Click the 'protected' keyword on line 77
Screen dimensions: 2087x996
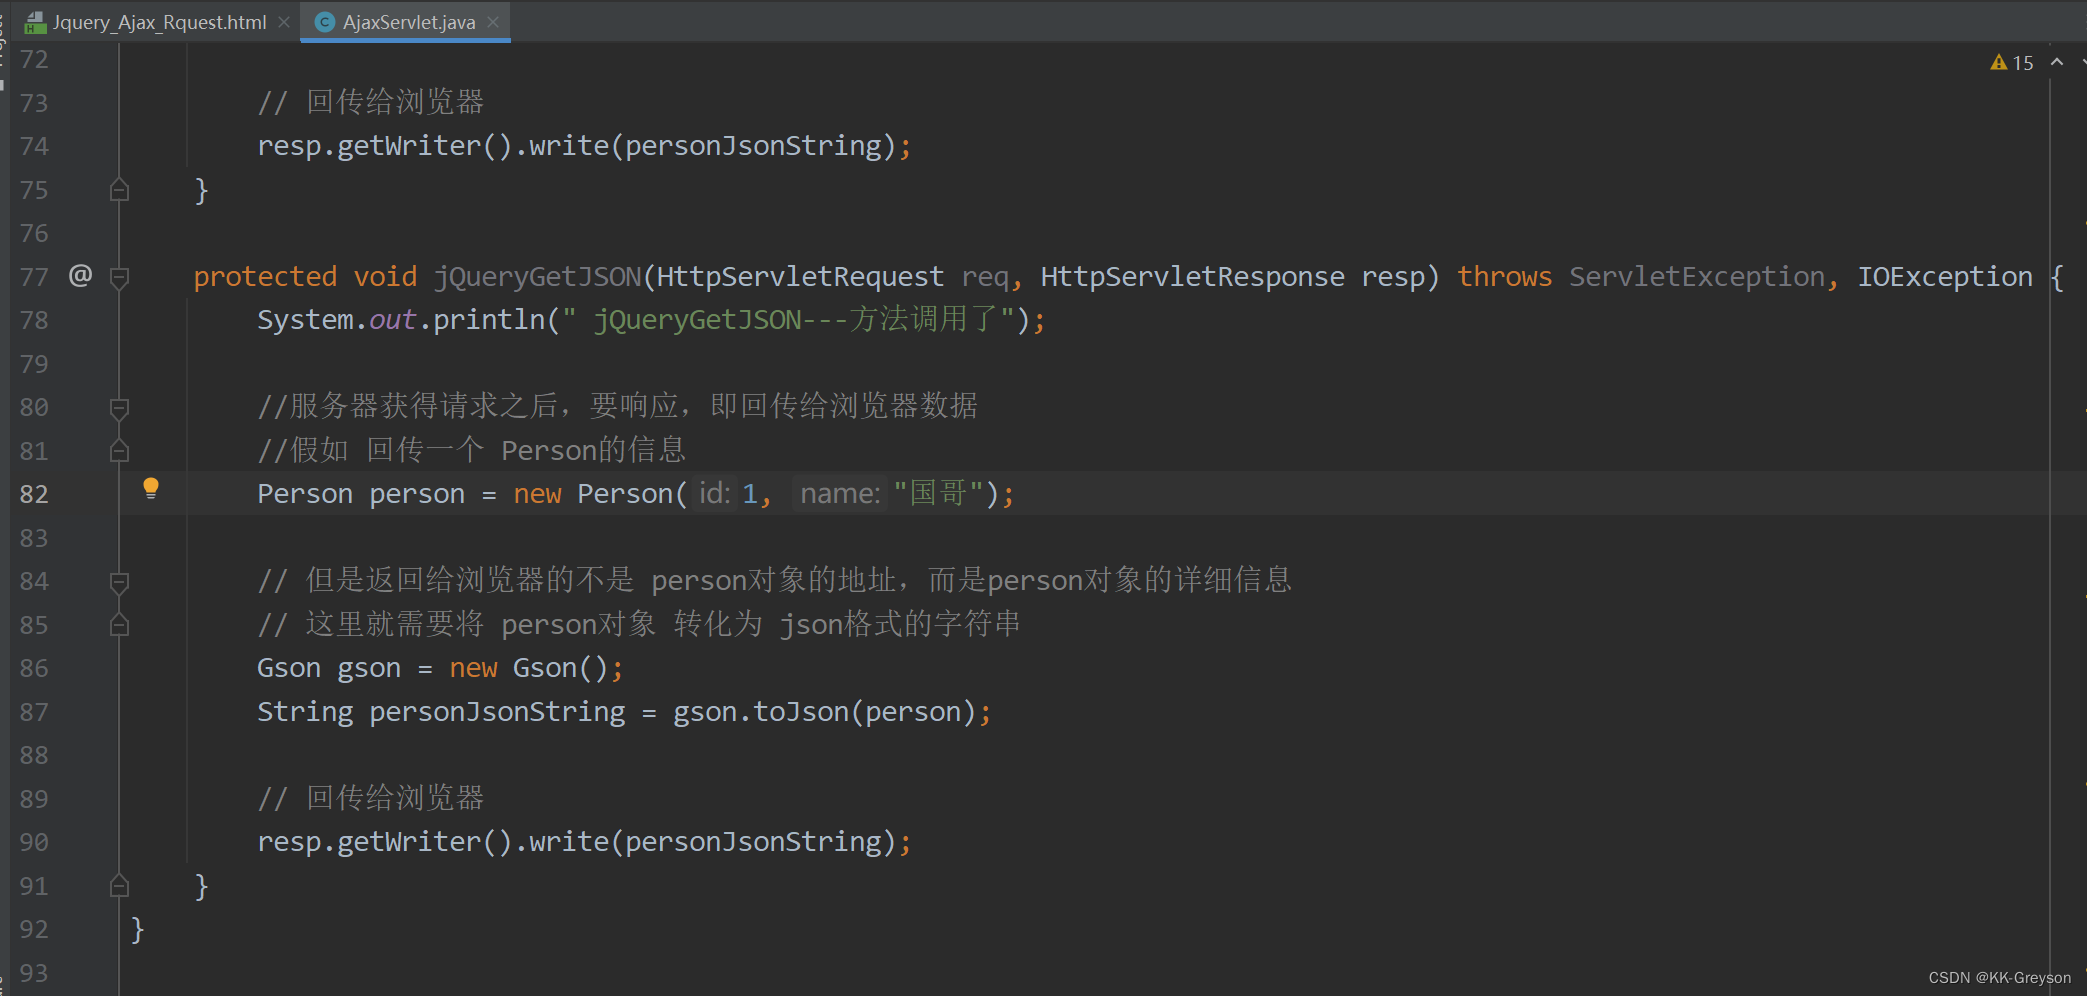(265, 277)
